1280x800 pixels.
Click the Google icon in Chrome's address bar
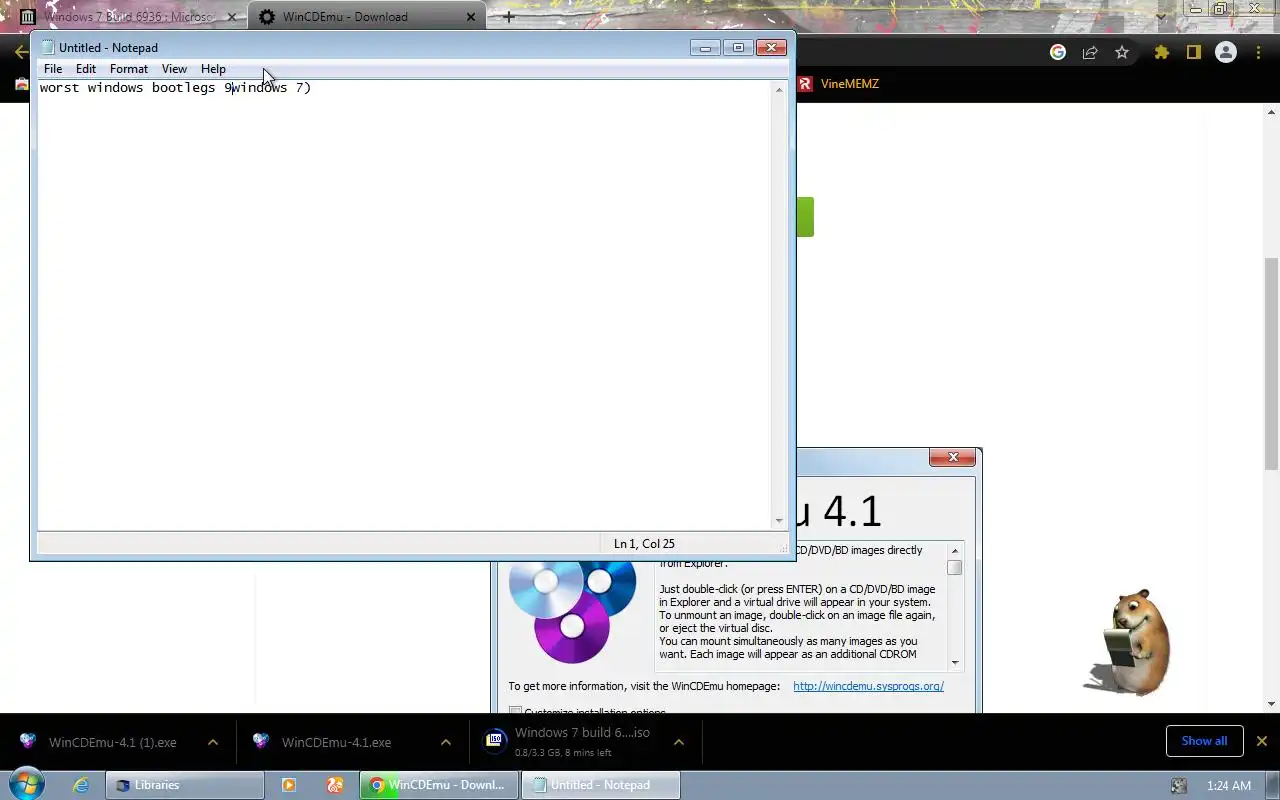1058,52
